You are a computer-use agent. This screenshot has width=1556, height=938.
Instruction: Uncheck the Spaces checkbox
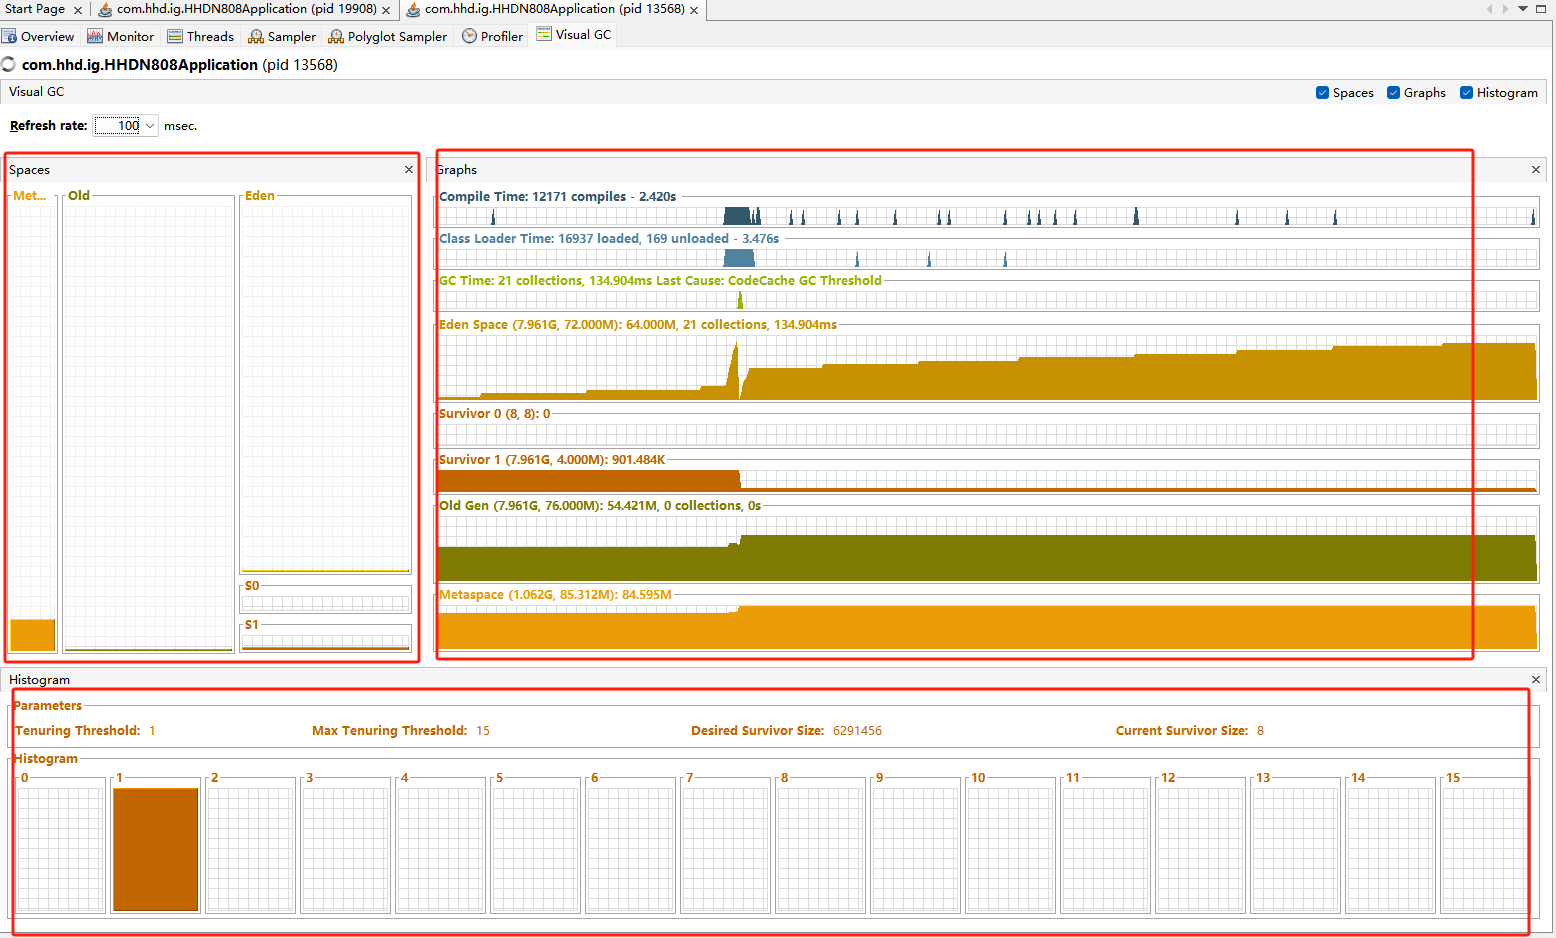(x=1323, y=93)
